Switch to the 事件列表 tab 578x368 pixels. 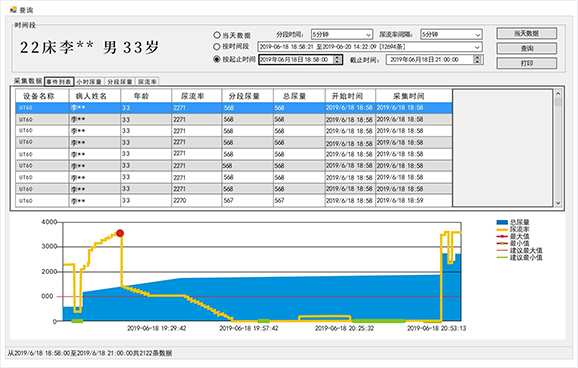tap(59, 81)
